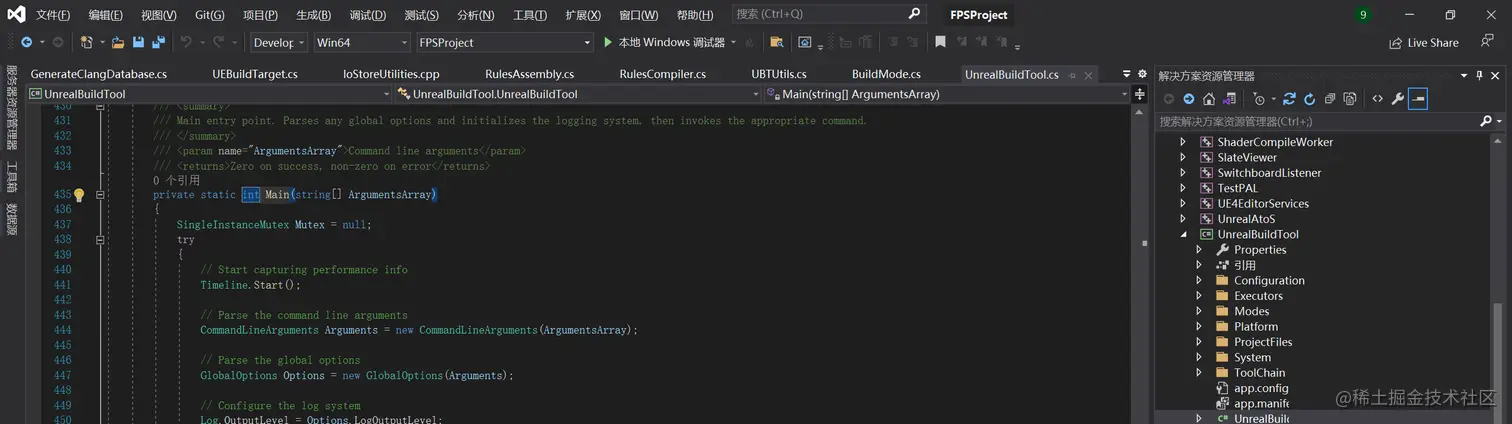Screen dimensions: 1512x424
Task: Open the FPSProject startup project dropdown
Action: [505, 42]
